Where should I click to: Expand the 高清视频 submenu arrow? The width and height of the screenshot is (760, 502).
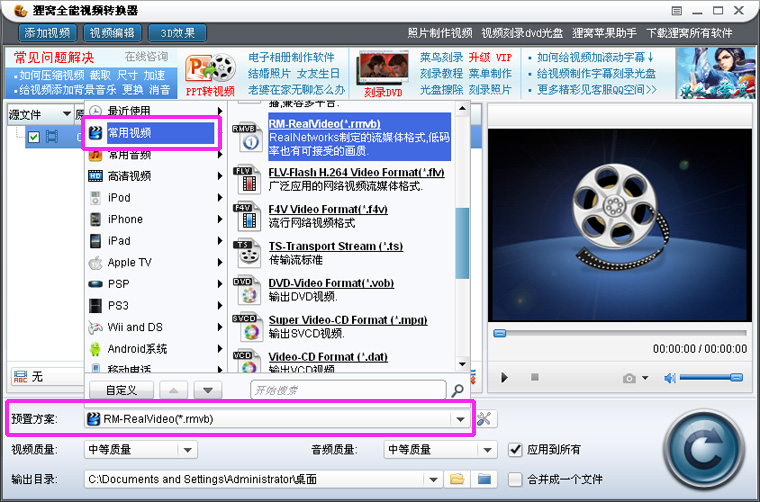click(x=220, y=176)
